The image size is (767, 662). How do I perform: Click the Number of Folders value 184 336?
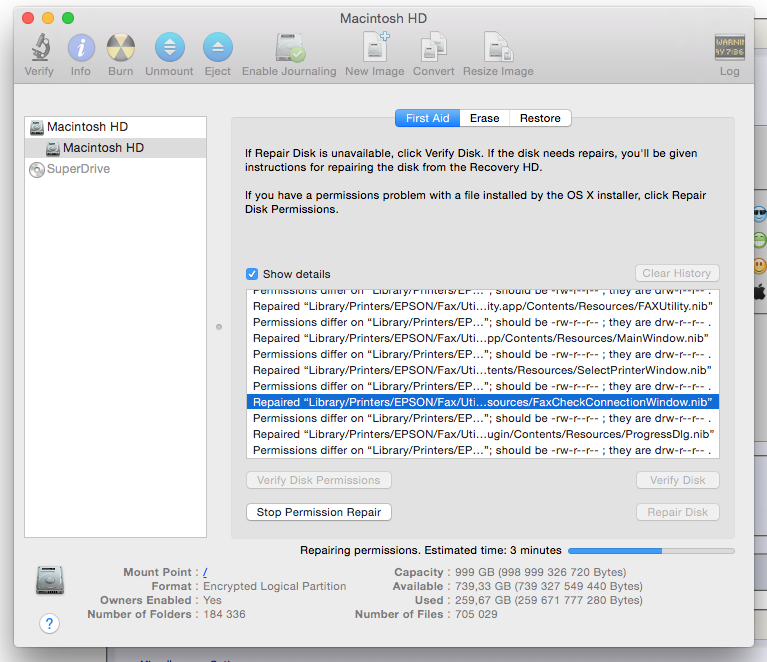coord(225,614)
